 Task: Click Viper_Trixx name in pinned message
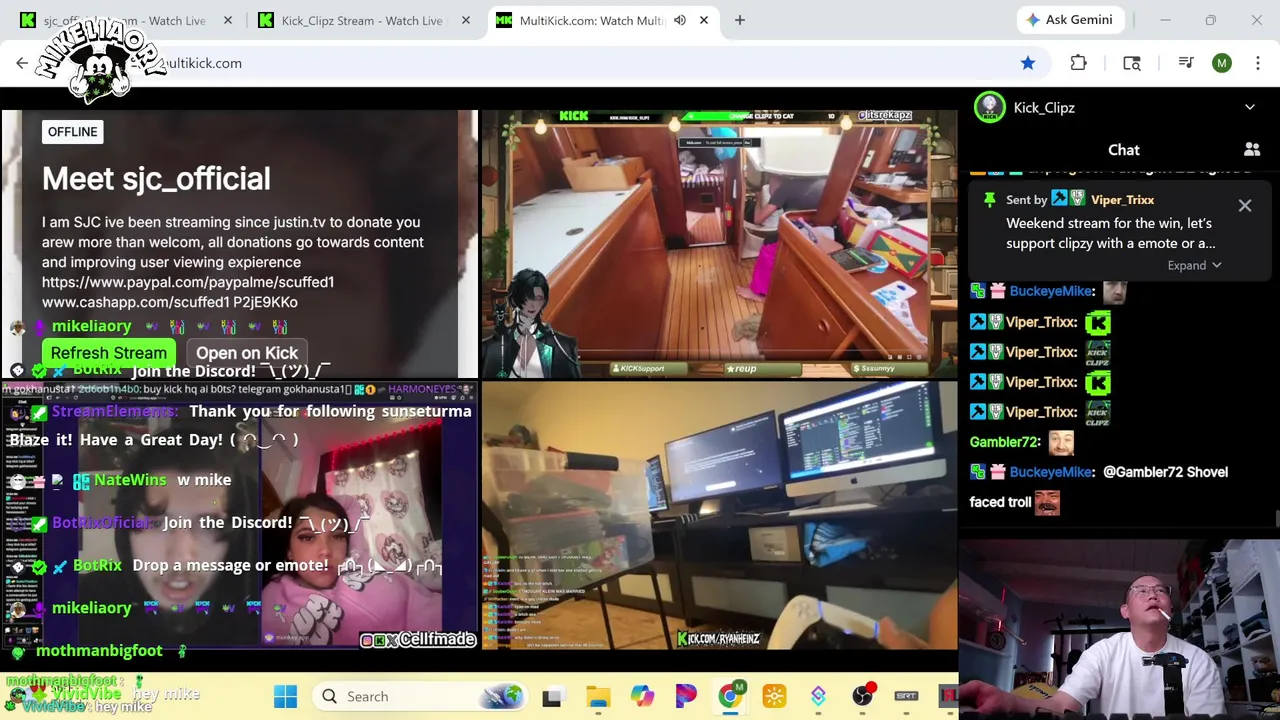(1122, 200)
